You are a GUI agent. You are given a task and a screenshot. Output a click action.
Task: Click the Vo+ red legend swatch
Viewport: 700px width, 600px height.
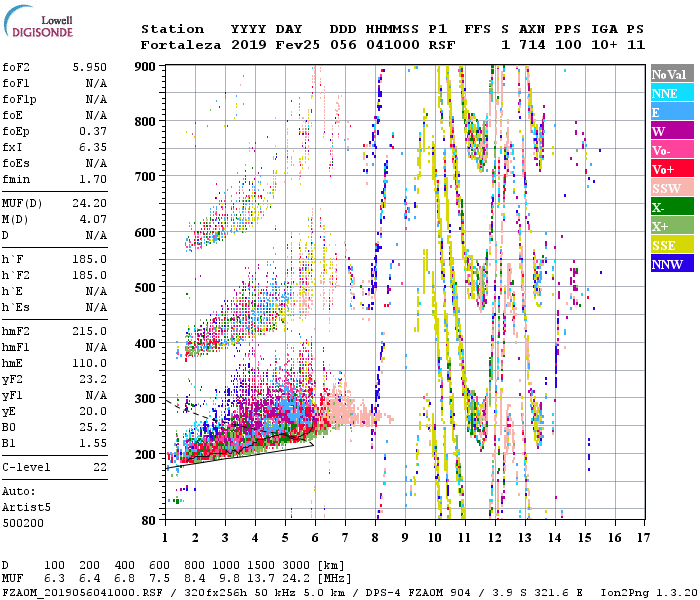672,169
